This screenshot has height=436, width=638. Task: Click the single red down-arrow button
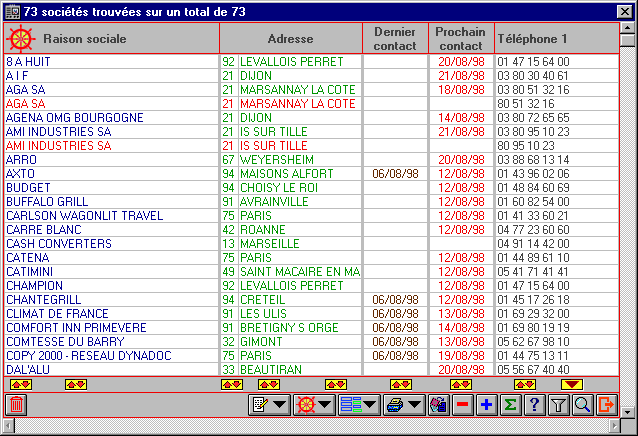point(572,384)
